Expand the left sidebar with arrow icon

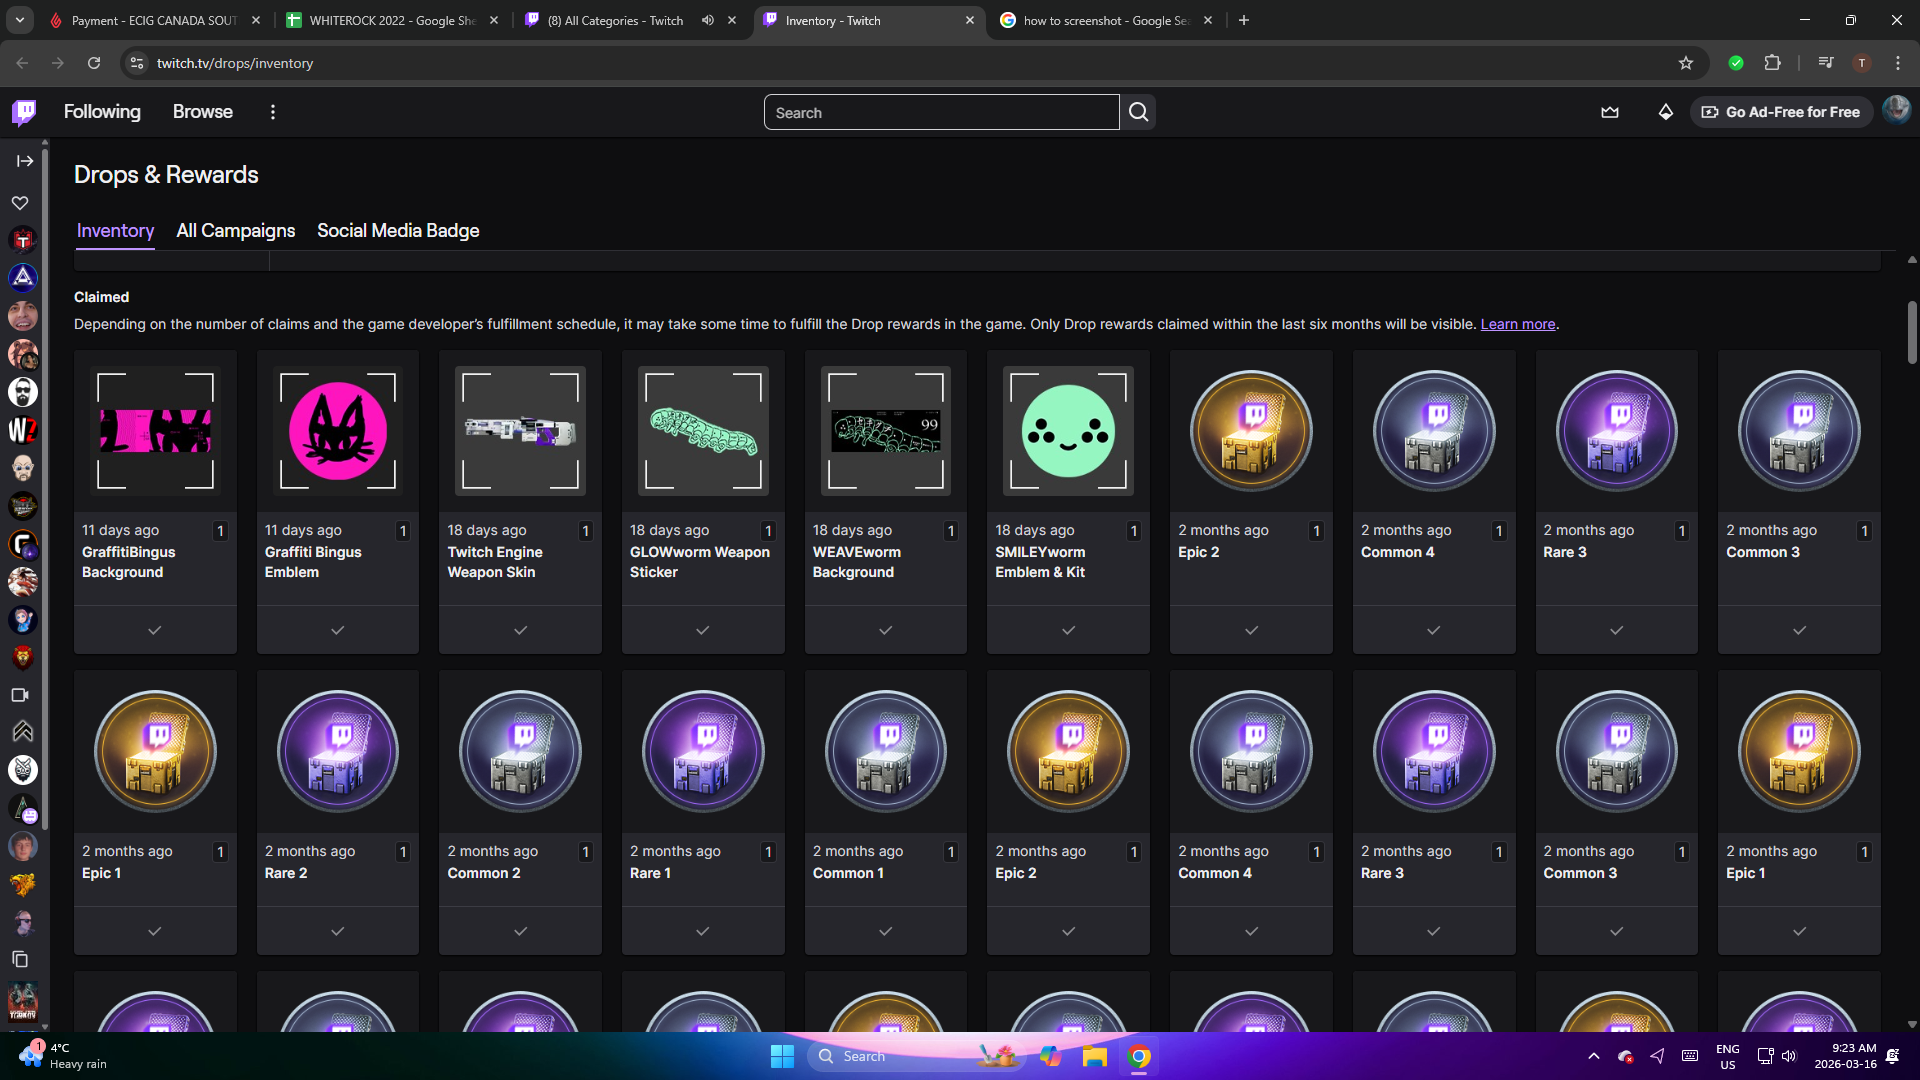[x=25, y=161]
